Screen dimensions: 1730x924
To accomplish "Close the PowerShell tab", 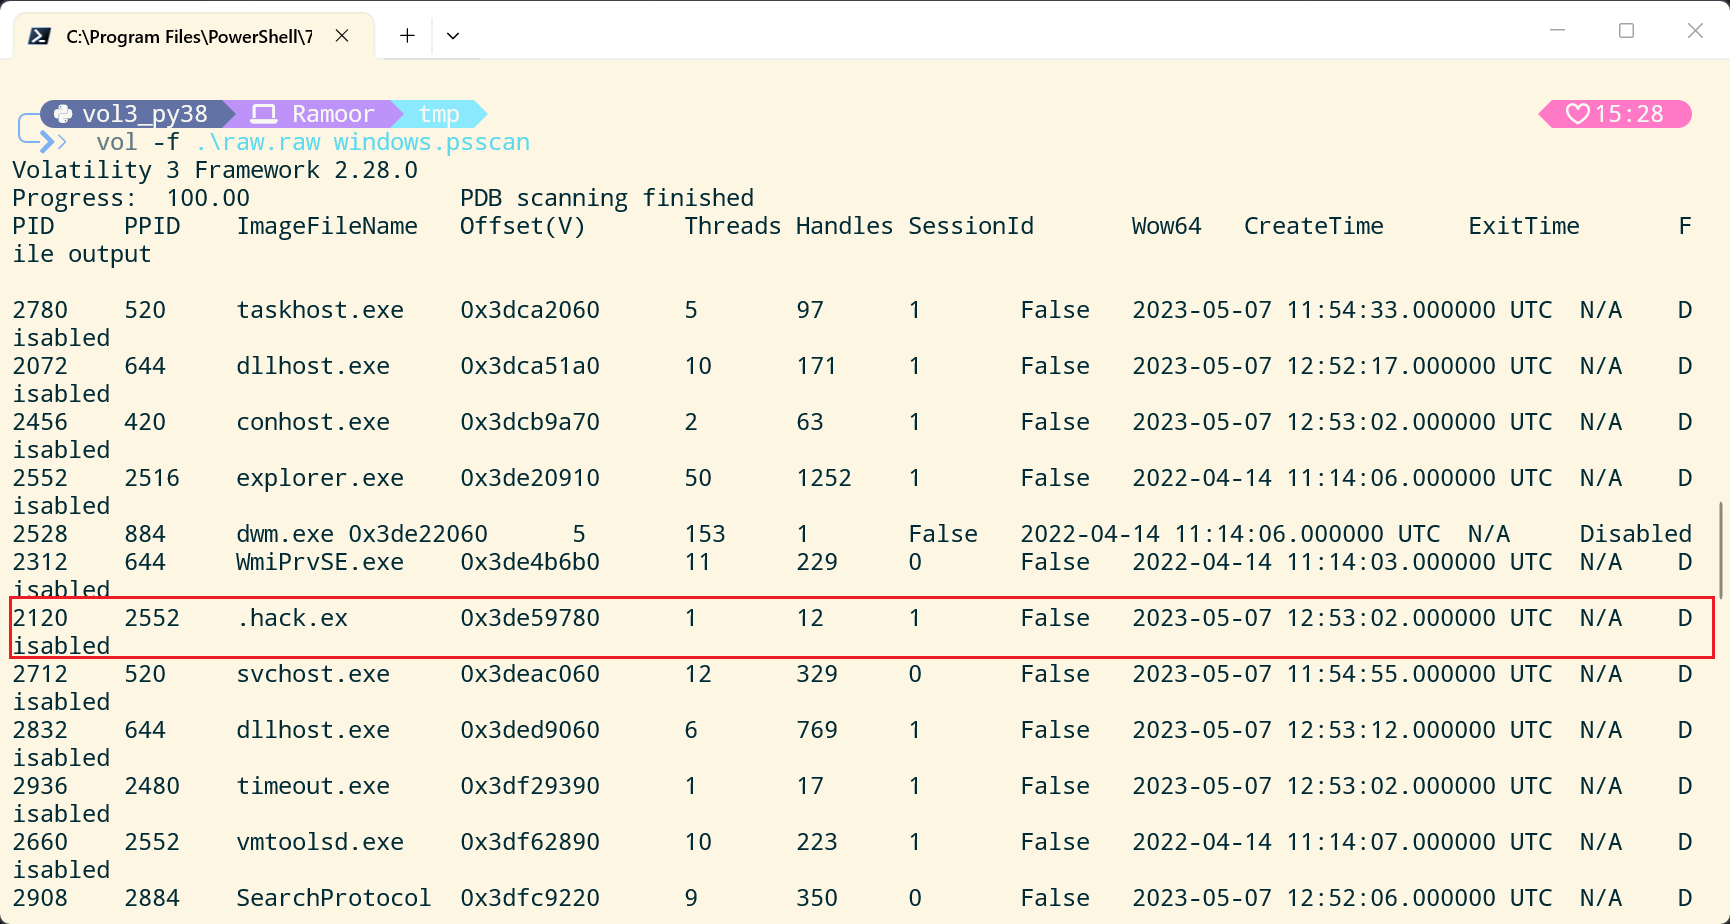I will (342, 36).
